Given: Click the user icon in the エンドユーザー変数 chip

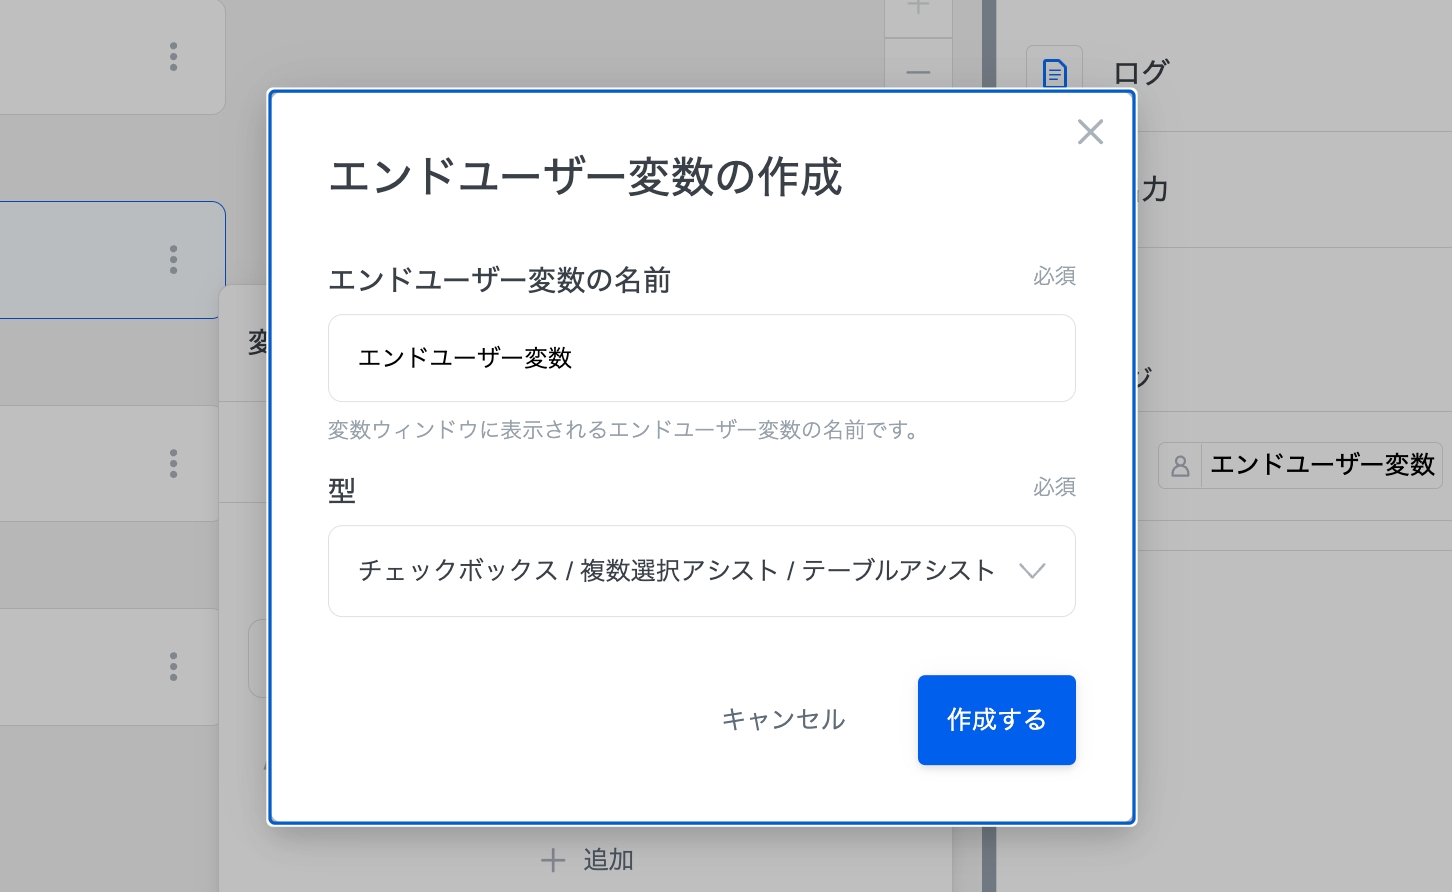Looking at the screenshot, I should [1180, 466].
